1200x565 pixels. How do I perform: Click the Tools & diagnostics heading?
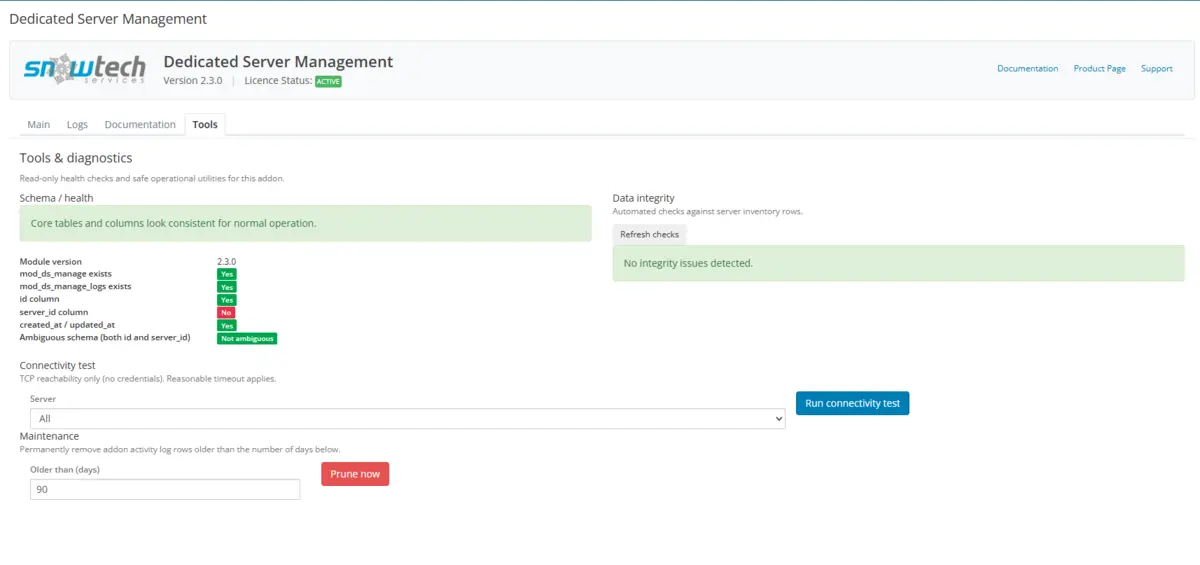(x=76, y=158)
